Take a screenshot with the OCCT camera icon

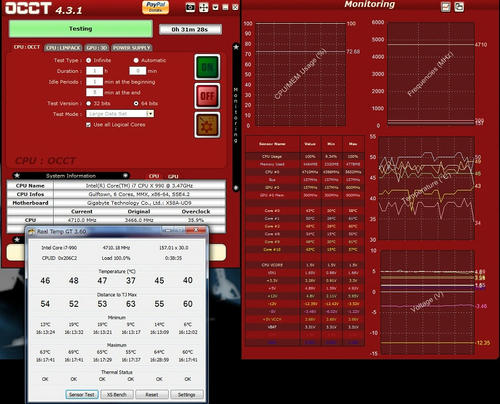click(x=190, y=7)
